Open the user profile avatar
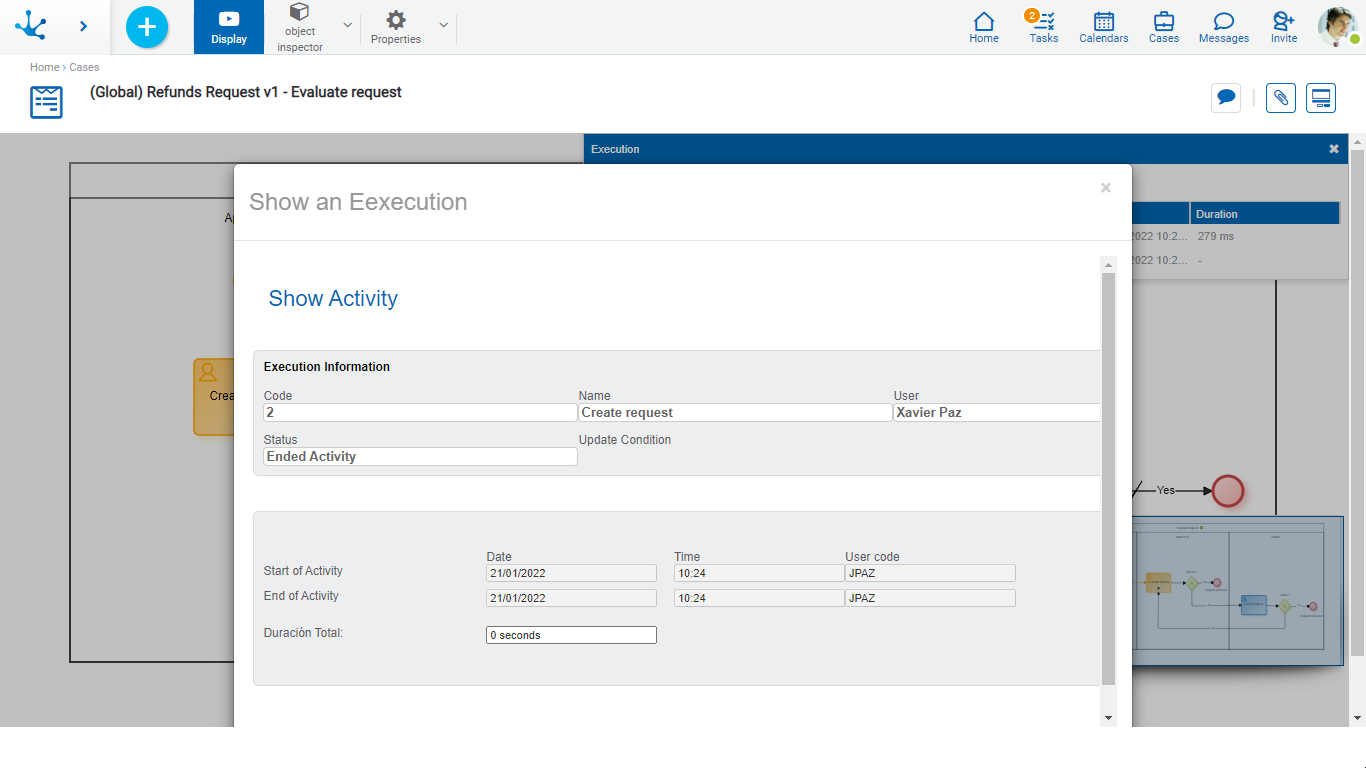This screenshot has height=768, width=1366. click(1336, 27)
